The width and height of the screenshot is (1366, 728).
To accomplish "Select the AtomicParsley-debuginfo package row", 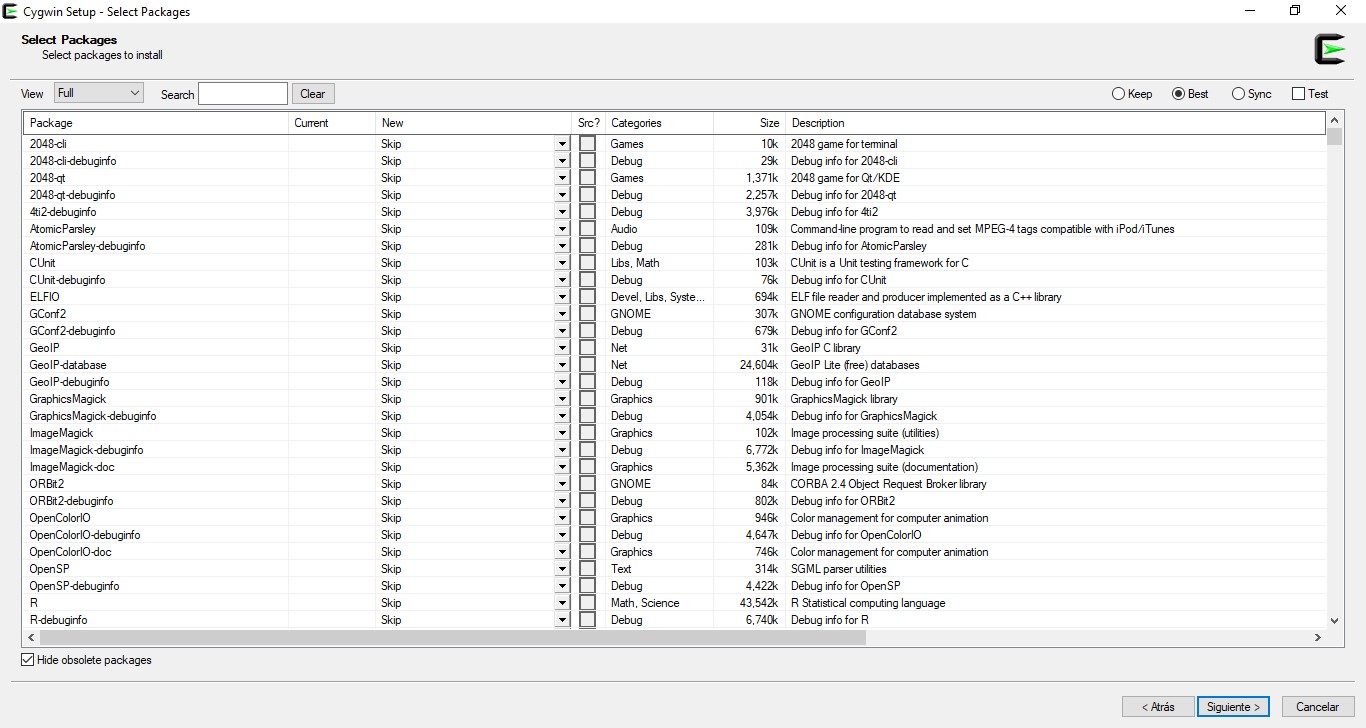I will pyautogui.click(x=675, y=246).
